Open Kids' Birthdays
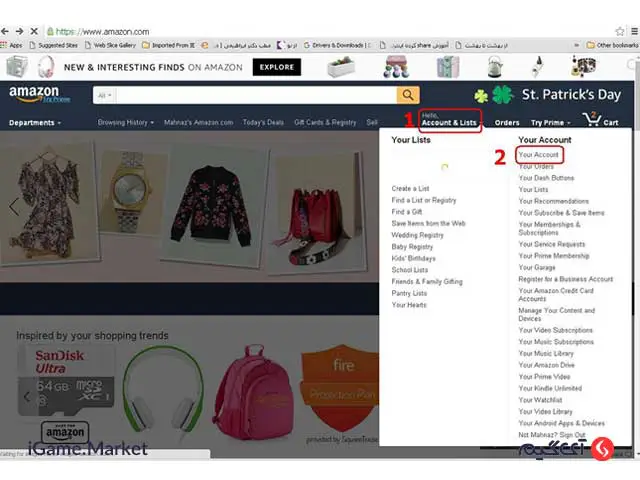Screen dimensions: 640x480 tap(413, 258)
